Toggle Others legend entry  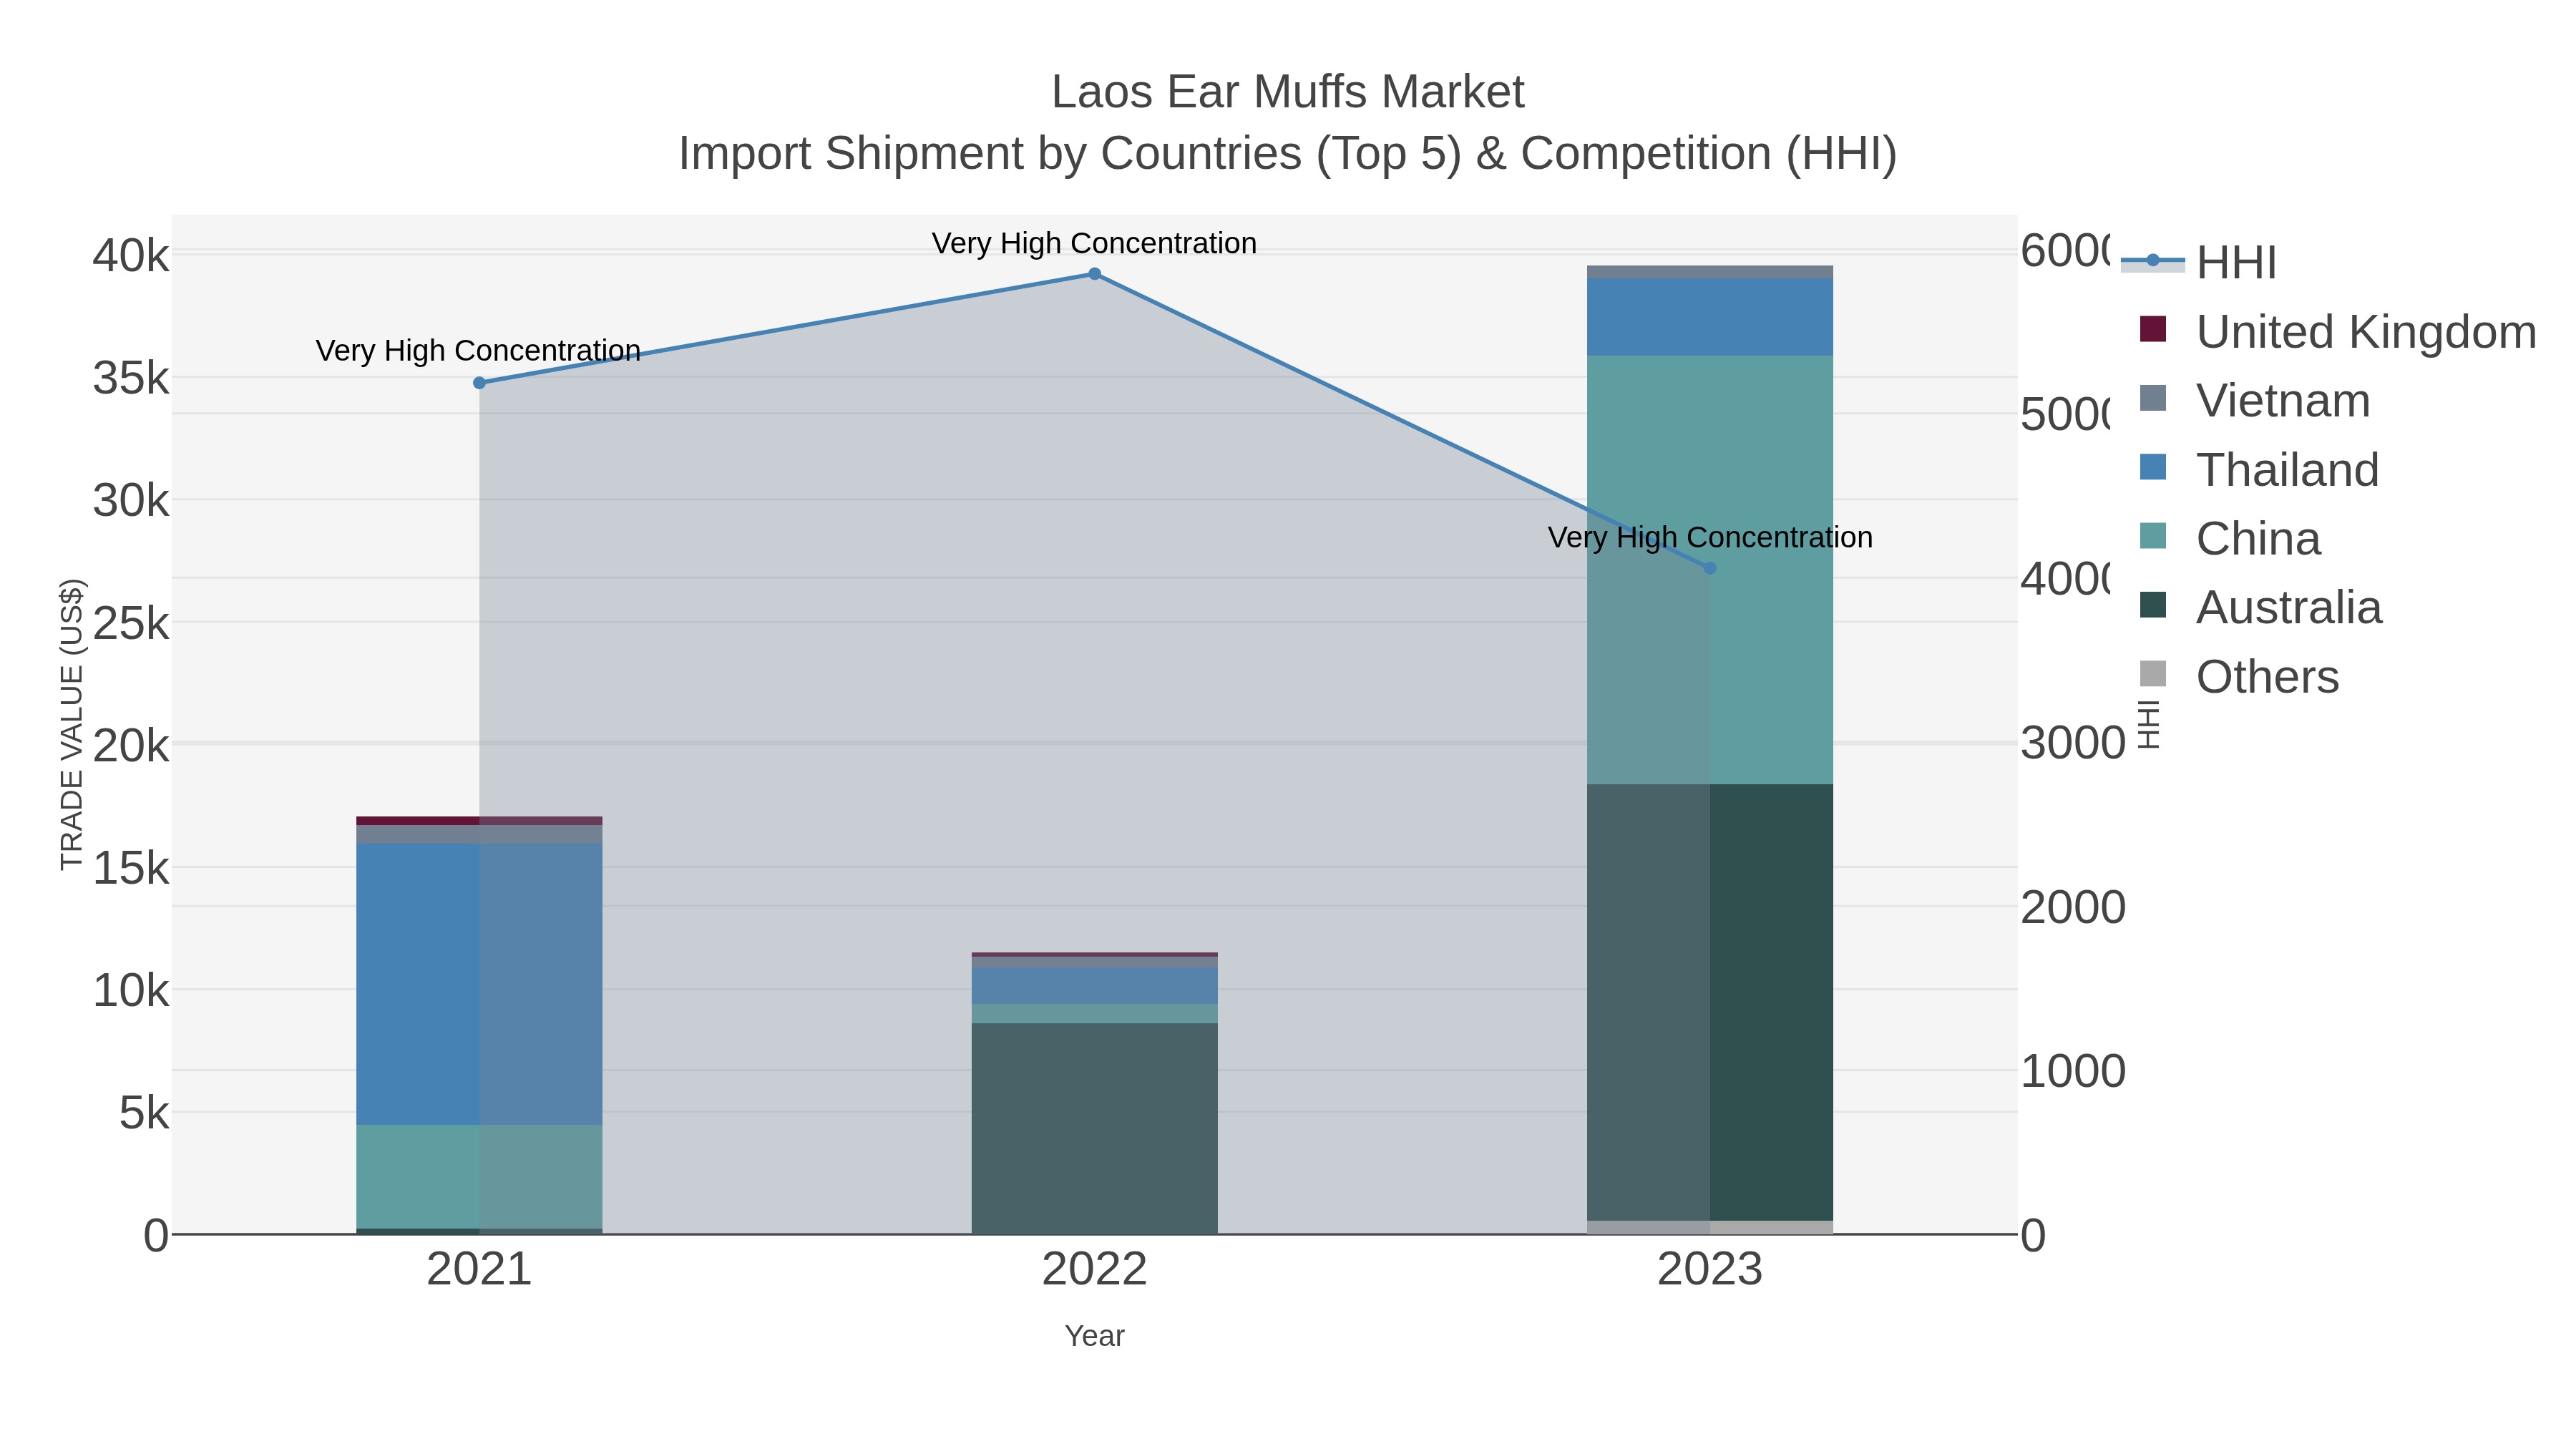coord(2239,676)
